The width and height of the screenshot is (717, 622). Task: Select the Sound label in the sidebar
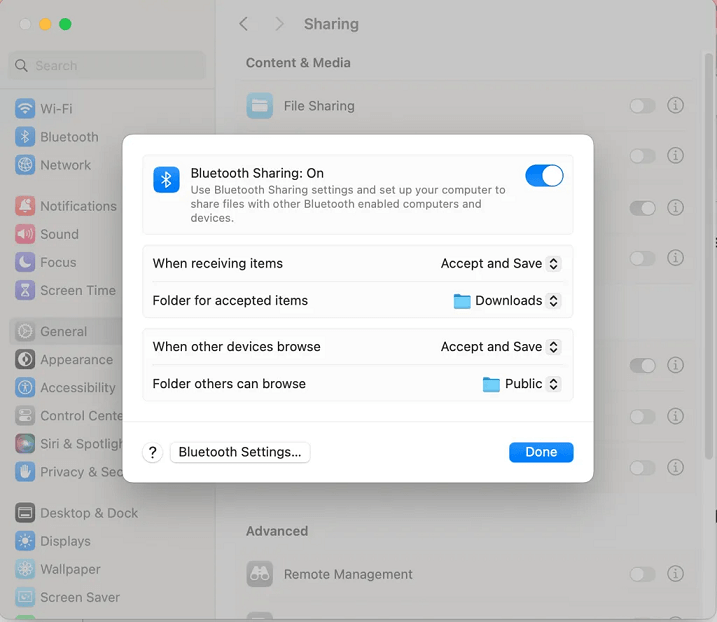(59, 234)
